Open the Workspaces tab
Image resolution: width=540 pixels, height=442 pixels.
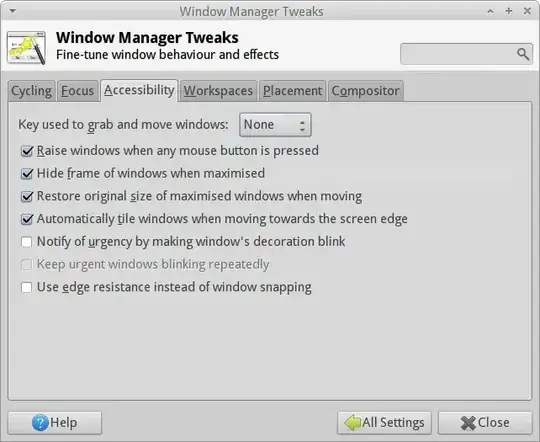point(218,91)
